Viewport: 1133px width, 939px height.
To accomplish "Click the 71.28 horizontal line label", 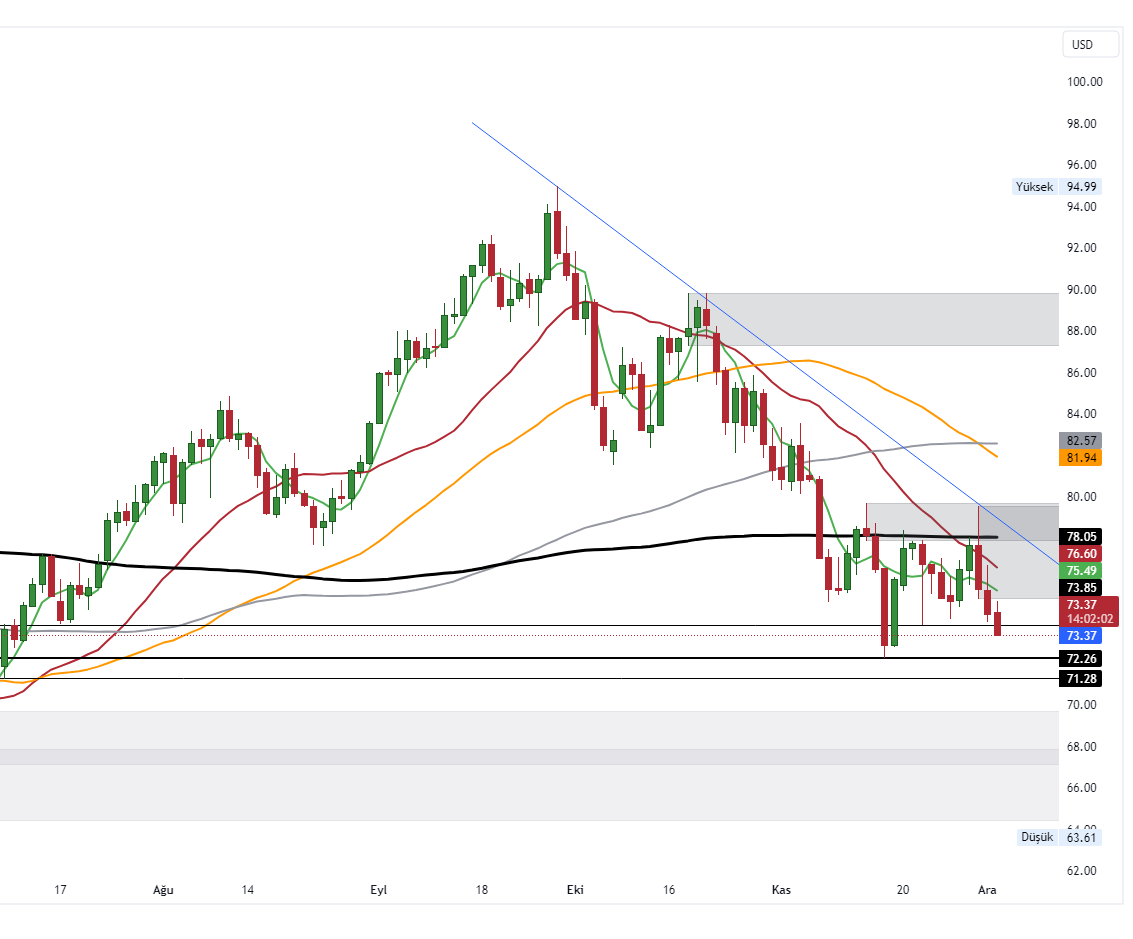I will (1082, 679).
